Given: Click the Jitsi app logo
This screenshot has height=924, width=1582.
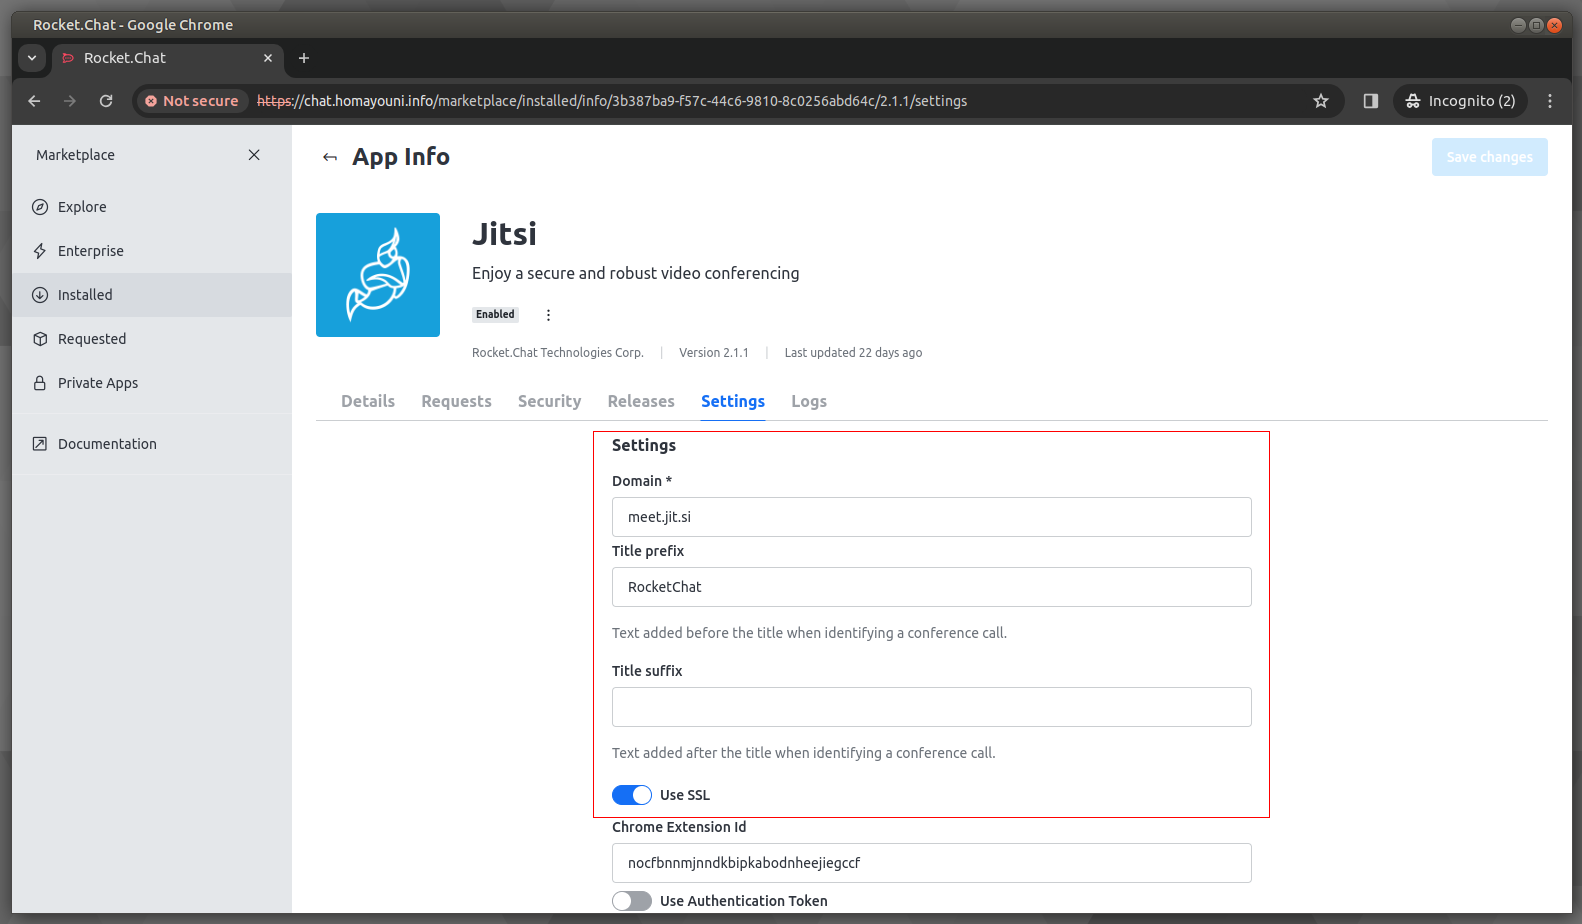Looking at the screenshot, I should 378,275.
